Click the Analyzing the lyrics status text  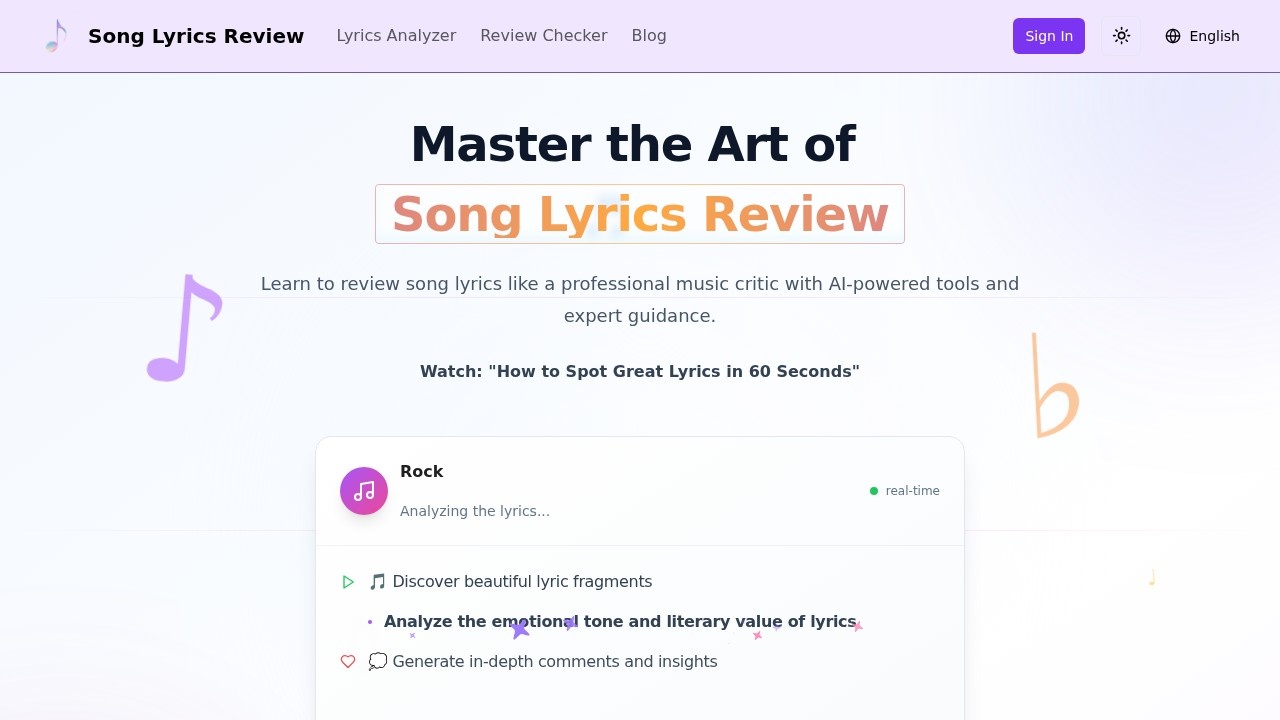click(x=475, y=511)
